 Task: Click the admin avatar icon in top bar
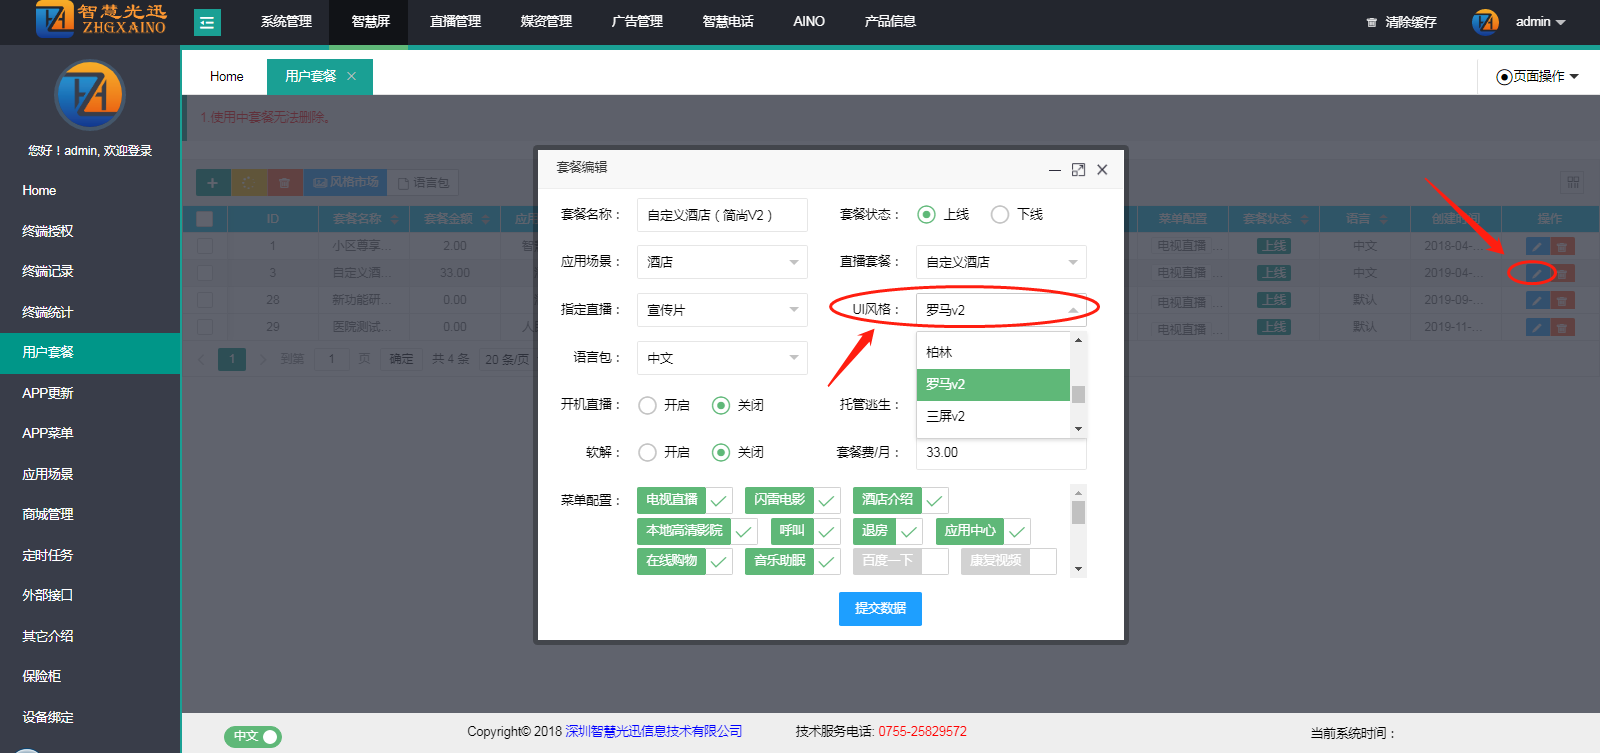[x=1485, y=22]
